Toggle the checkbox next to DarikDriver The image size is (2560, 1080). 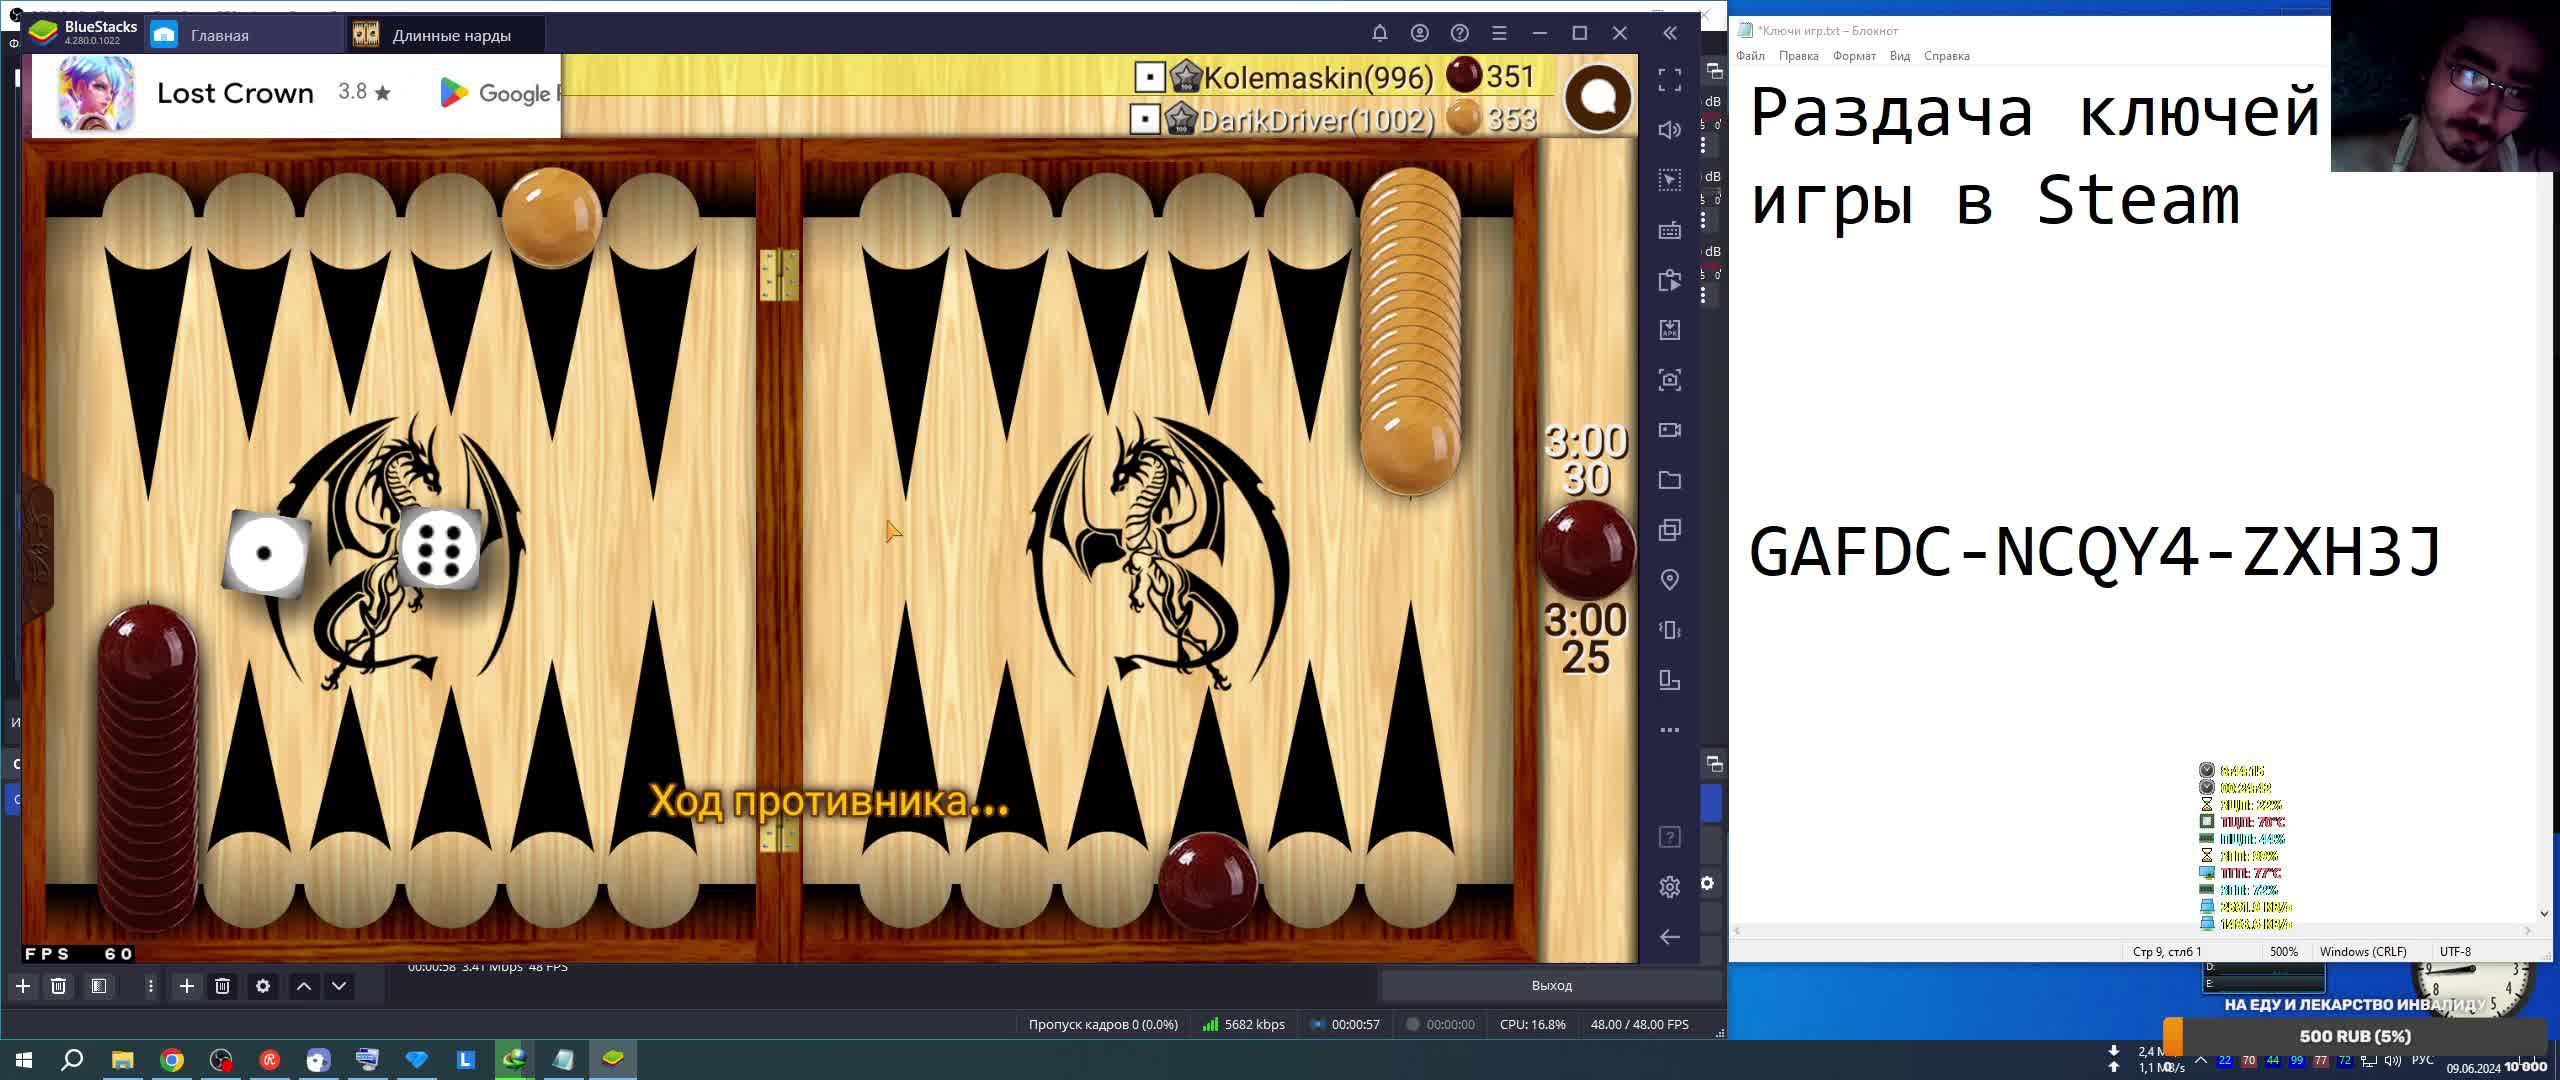tap(1144, 120)
